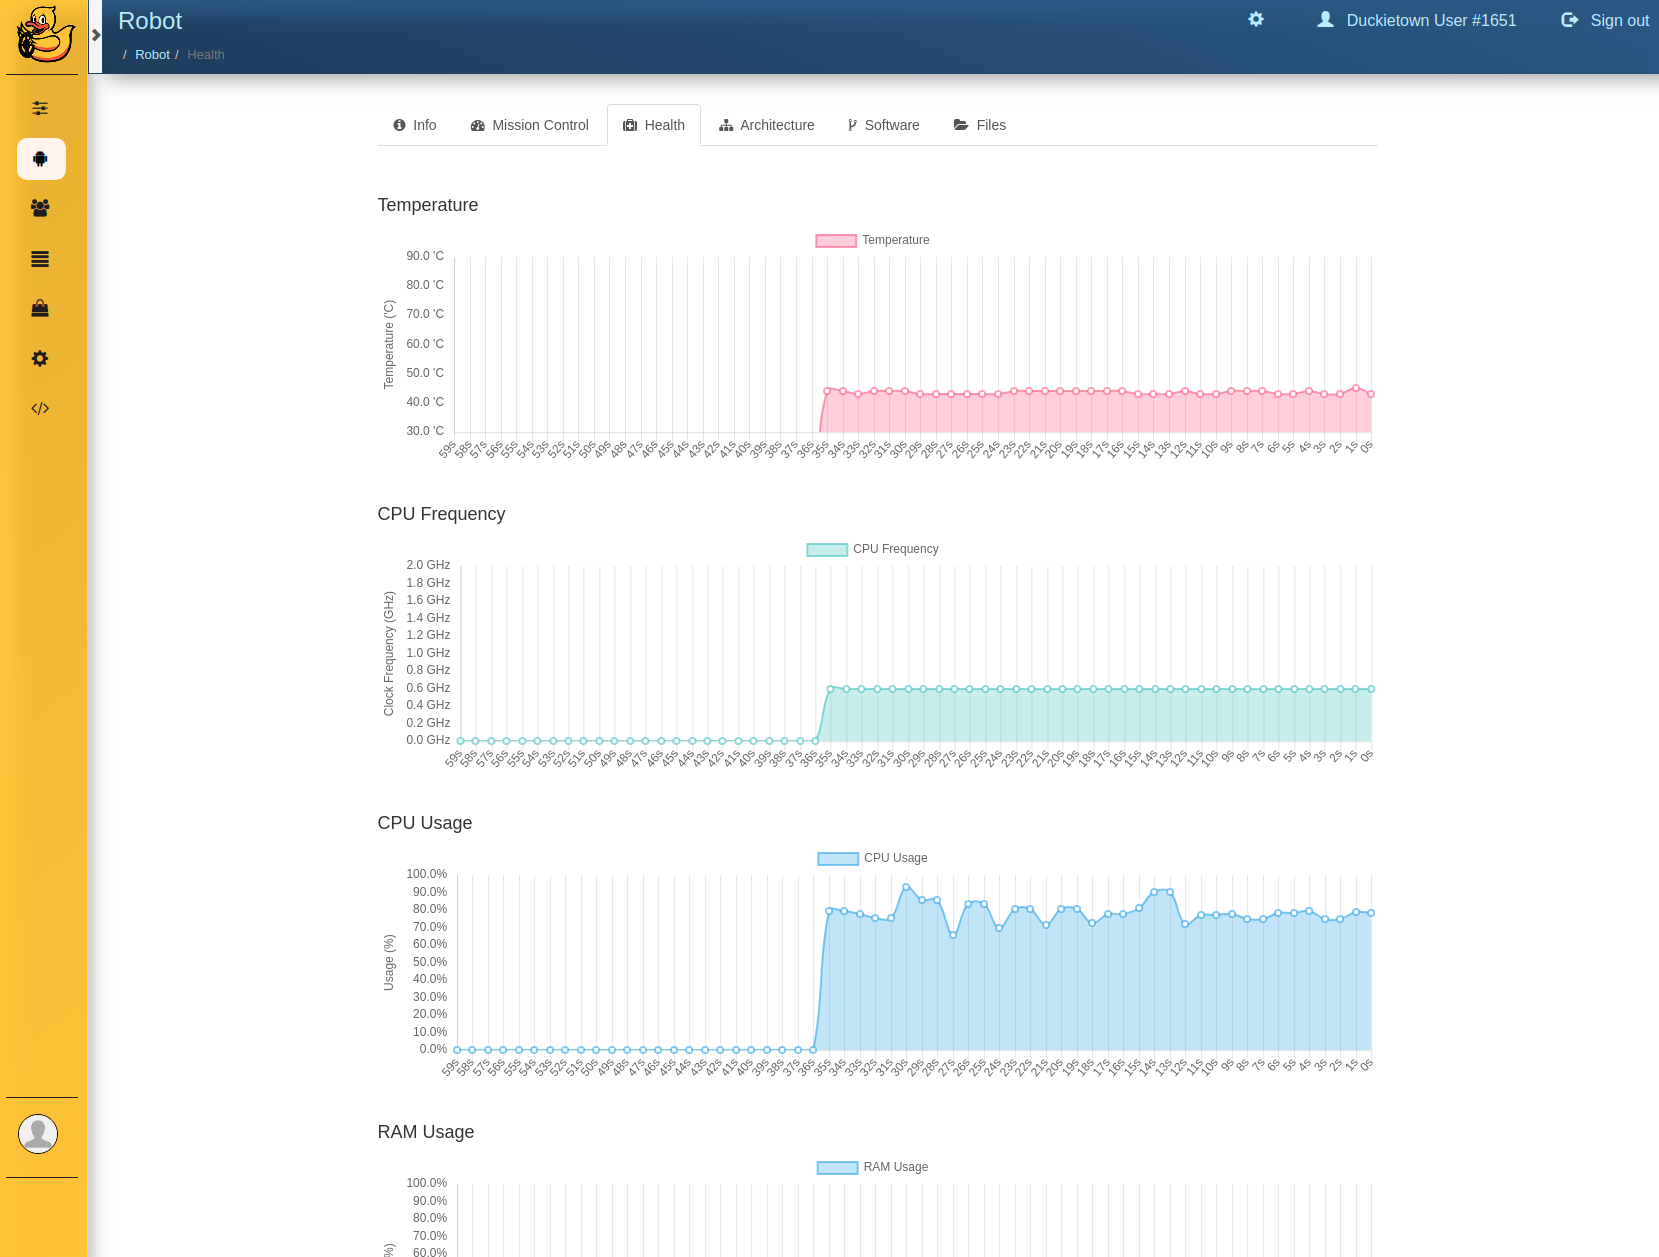Click the 2.0 GHz axis label
Image resolution: width=1659 pixels, height=1257 pixels.
pos(428,565)
